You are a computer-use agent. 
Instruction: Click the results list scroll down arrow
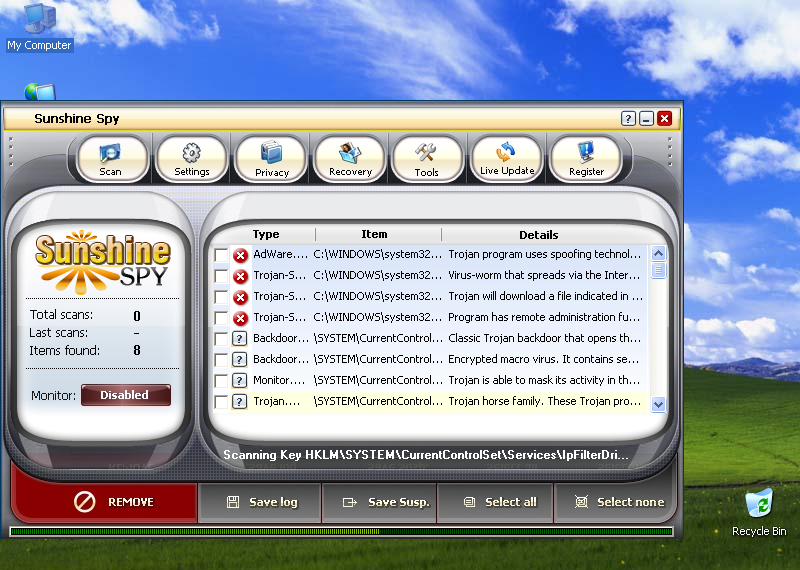point(658,404)
